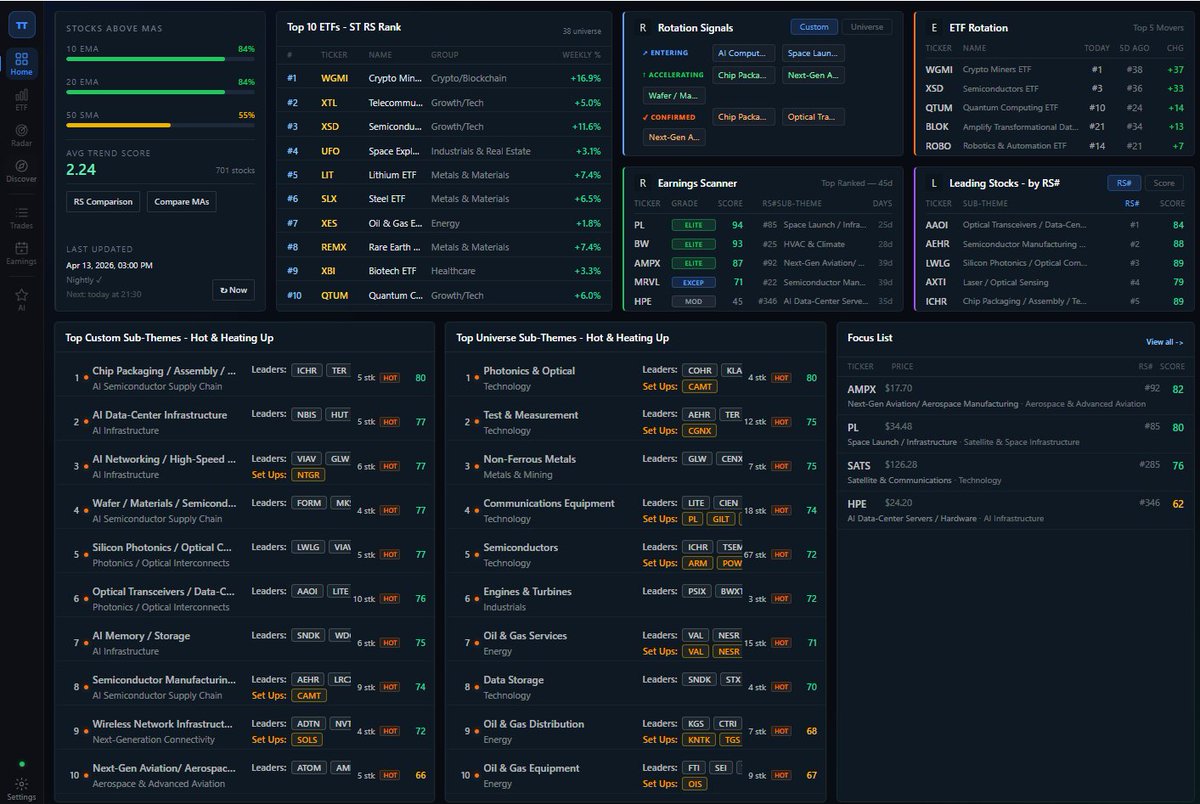Open Wireless Network Infrastructure sub-theme row

tap(245, 731)
